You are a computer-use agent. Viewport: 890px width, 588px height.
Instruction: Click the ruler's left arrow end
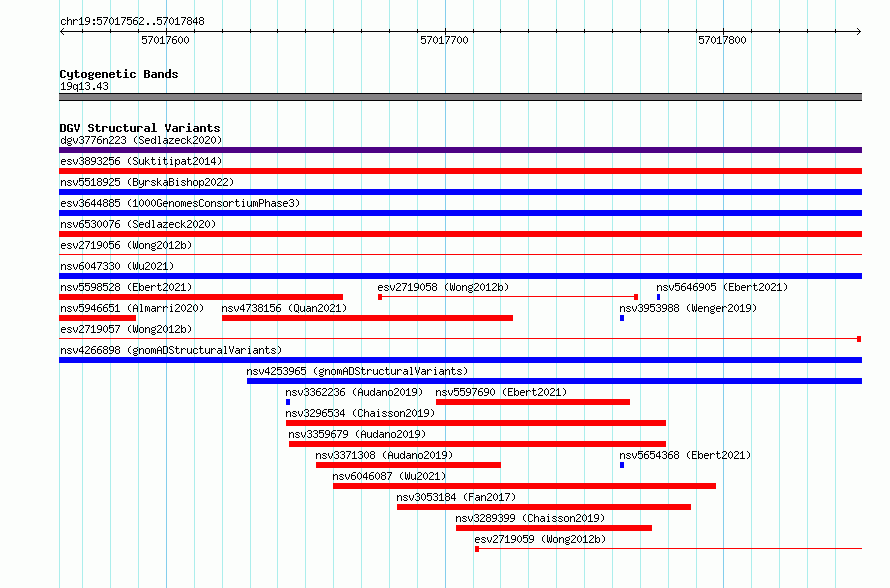(62, 31)
